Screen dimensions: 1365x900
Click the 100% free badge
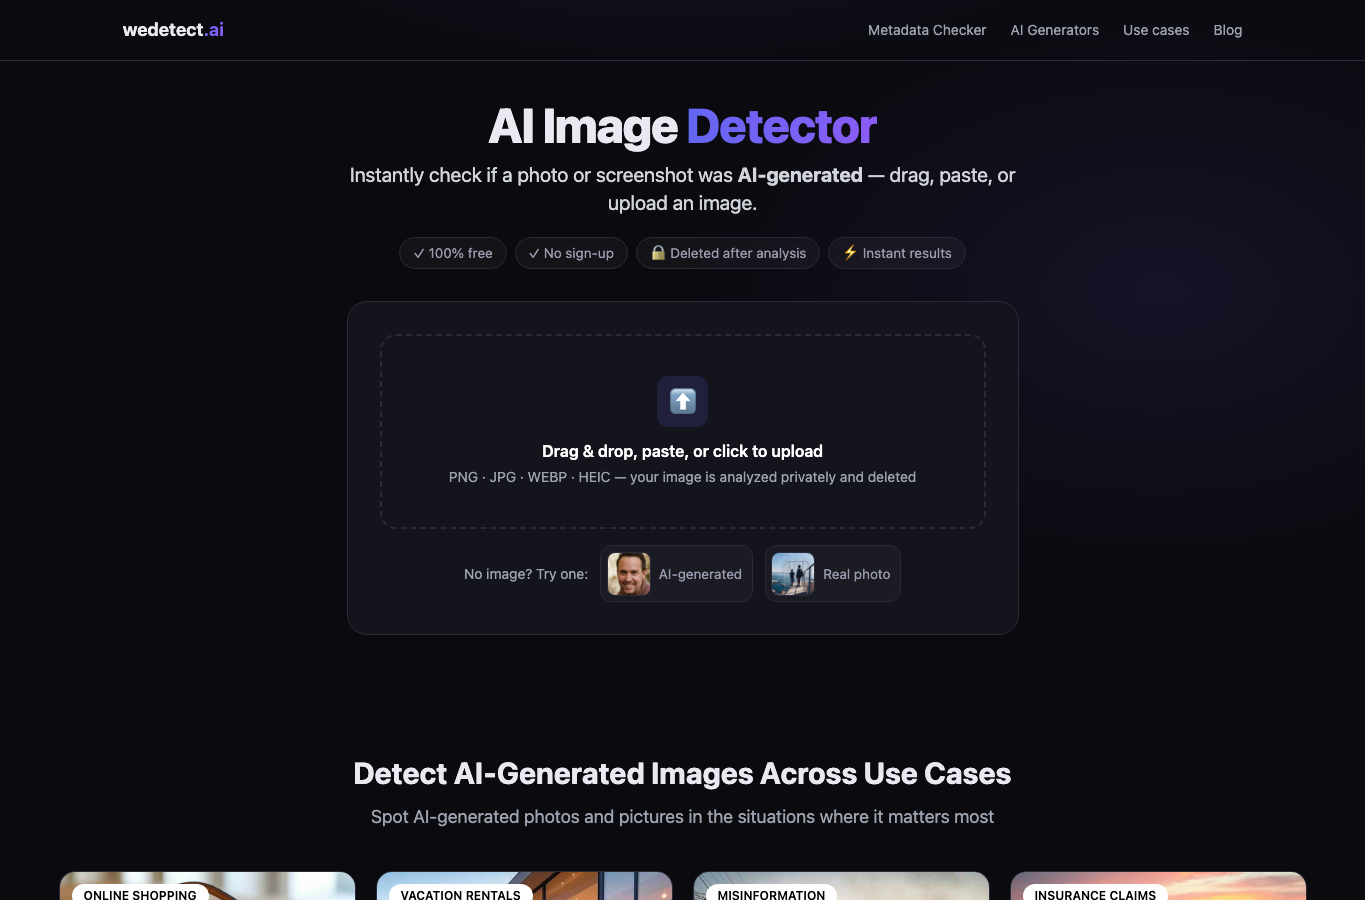pos(453,253)
